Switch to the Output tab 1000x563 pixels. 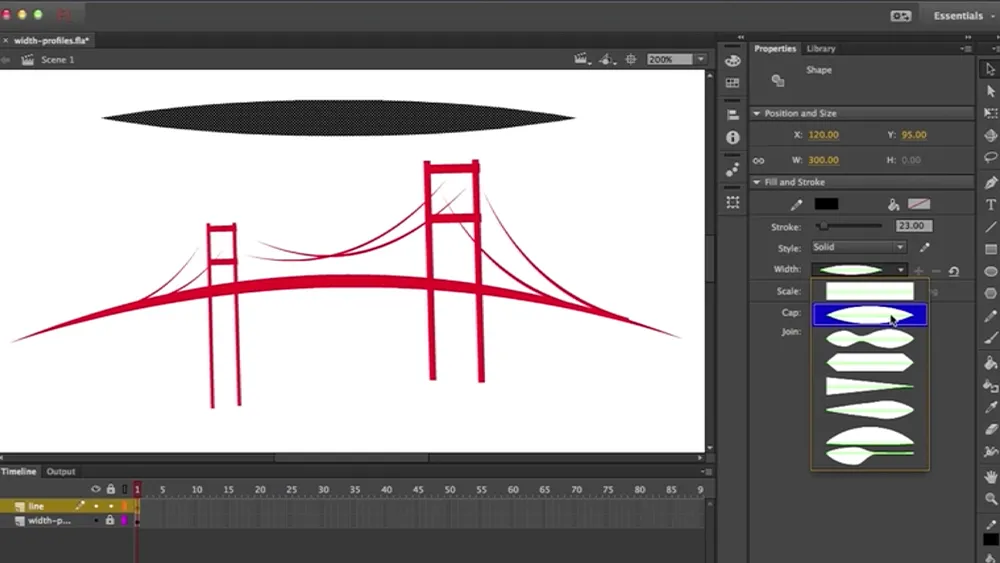[x=61, y=472]
